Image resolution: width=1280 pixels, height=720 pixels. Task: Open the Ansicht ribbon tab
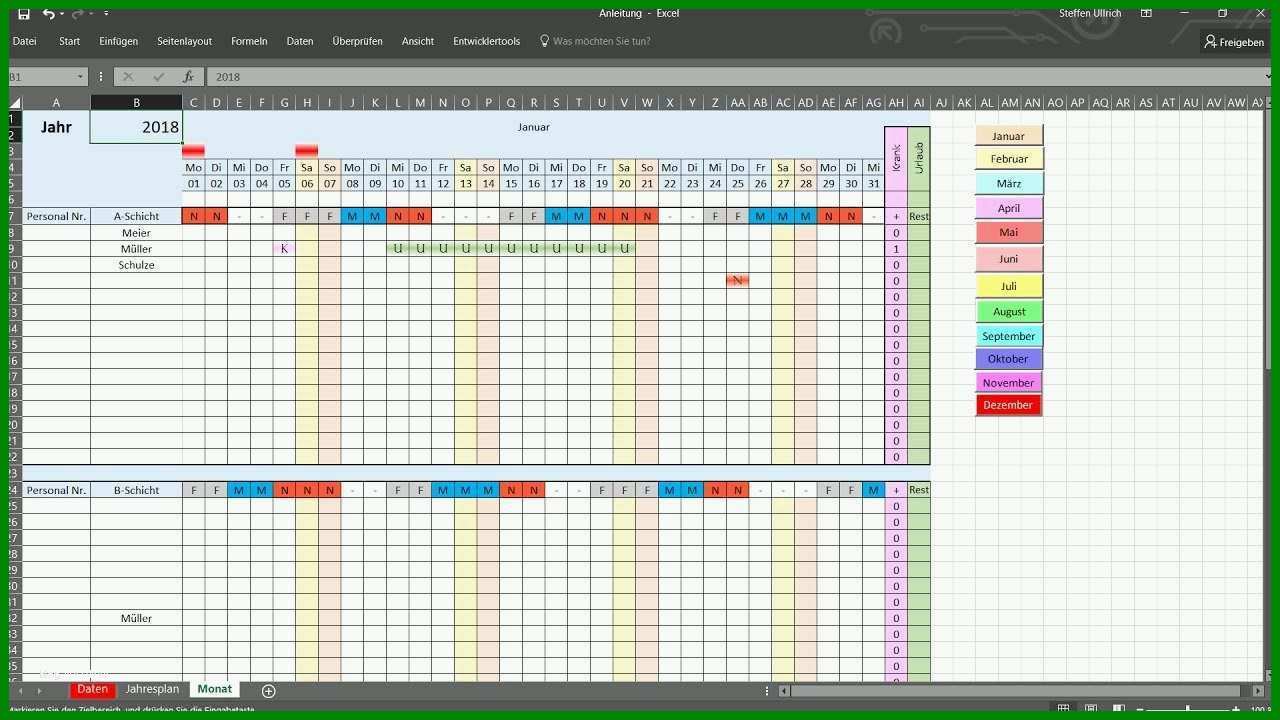tap(418, 41)
